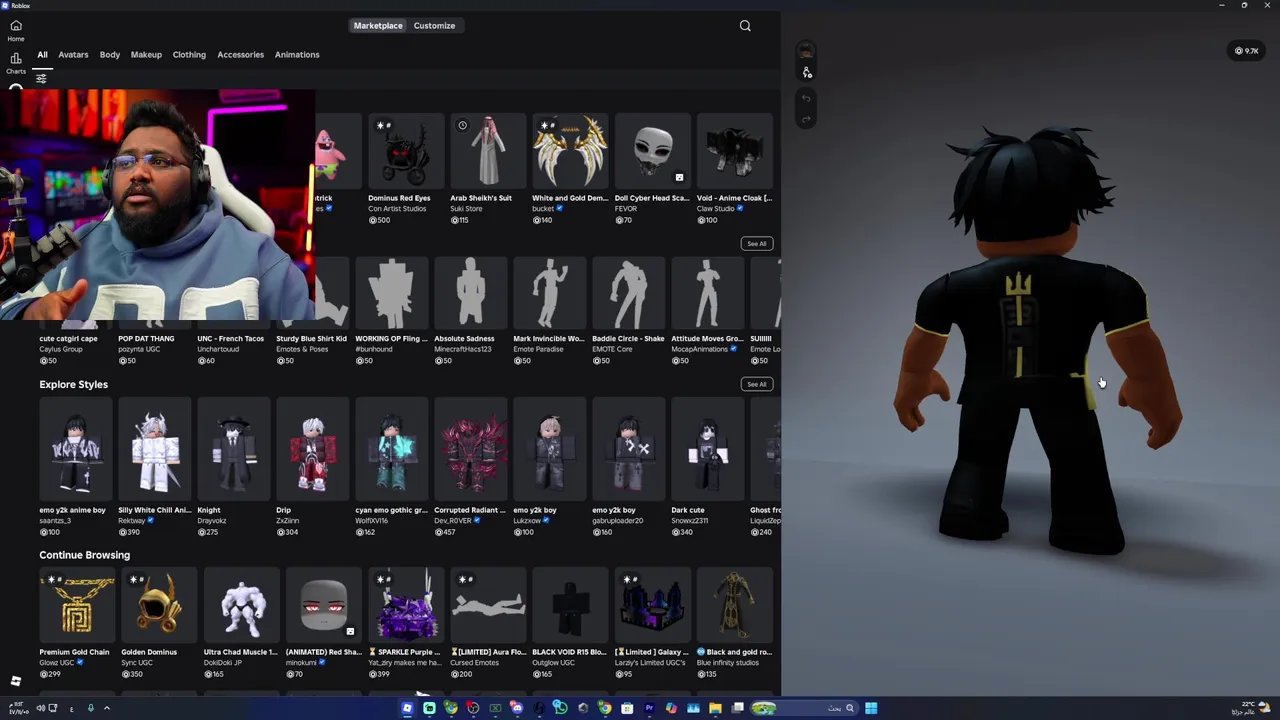
Task: Open the Robux balance 9.7K
Action: (1247, 51)
